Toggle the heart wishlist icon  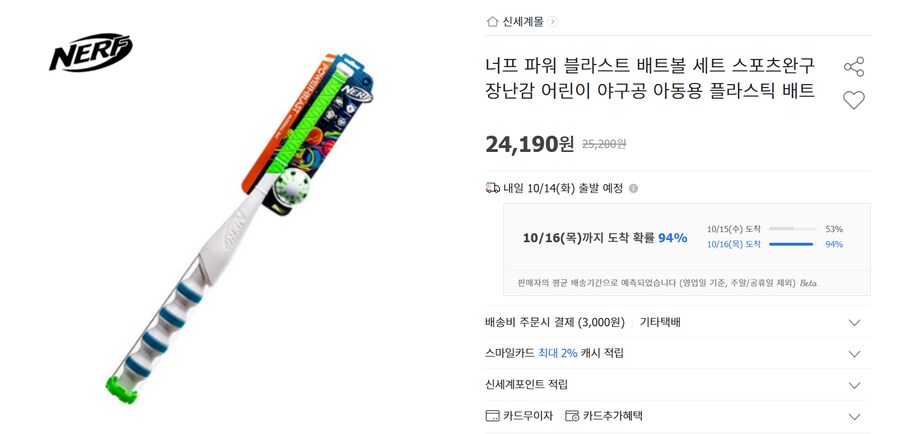(854, 100)
